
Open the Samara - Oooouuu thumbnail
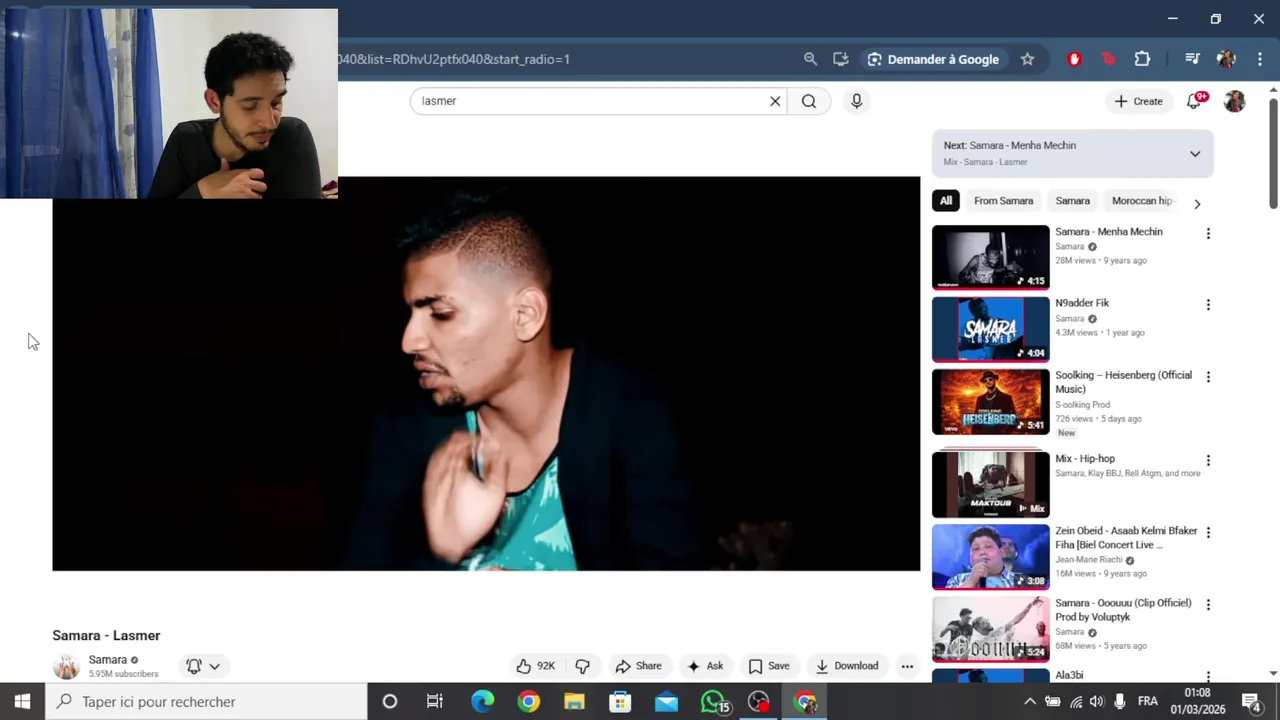click(x=991, y=629)
